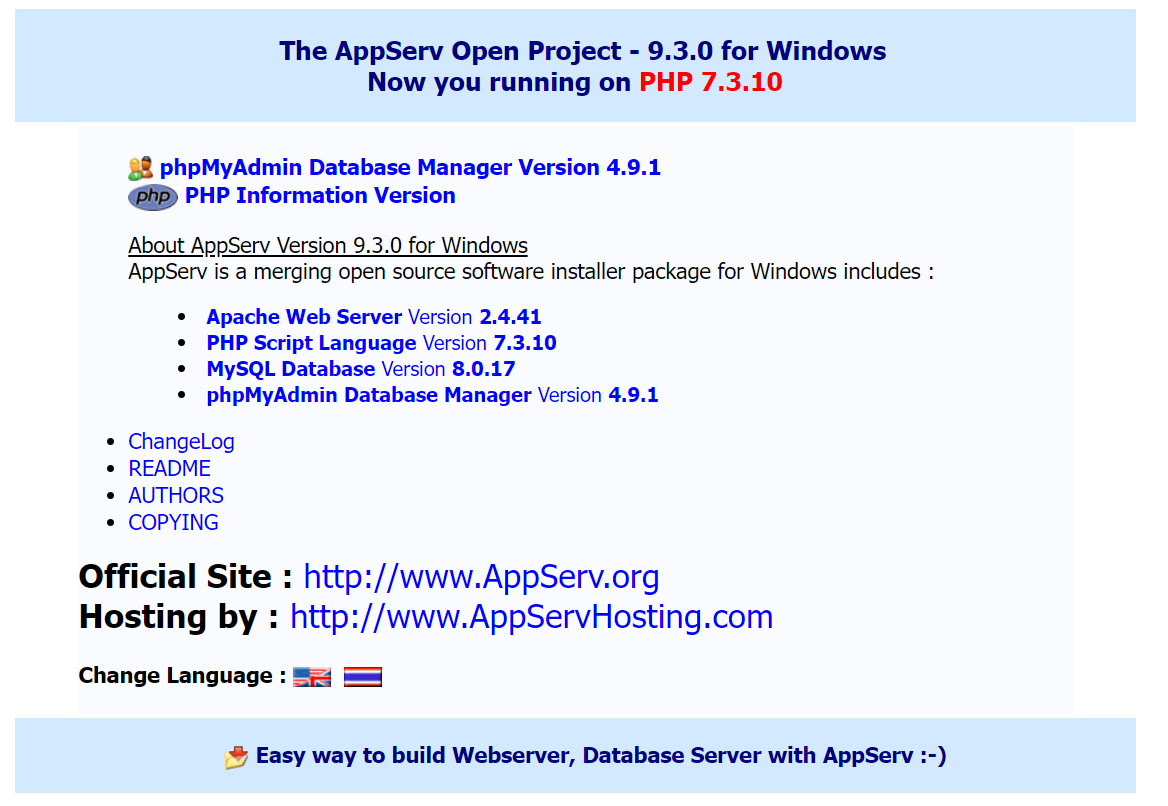Screen dimensions: 1168x806
Task: Select the English language flag
Action: point(311,676)
